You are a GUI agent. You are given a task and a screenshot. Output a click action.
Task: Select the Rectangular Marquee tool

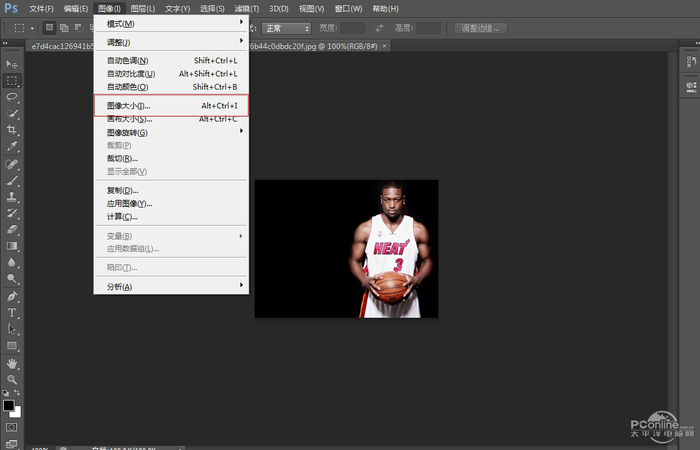click(x=12, y=80)
